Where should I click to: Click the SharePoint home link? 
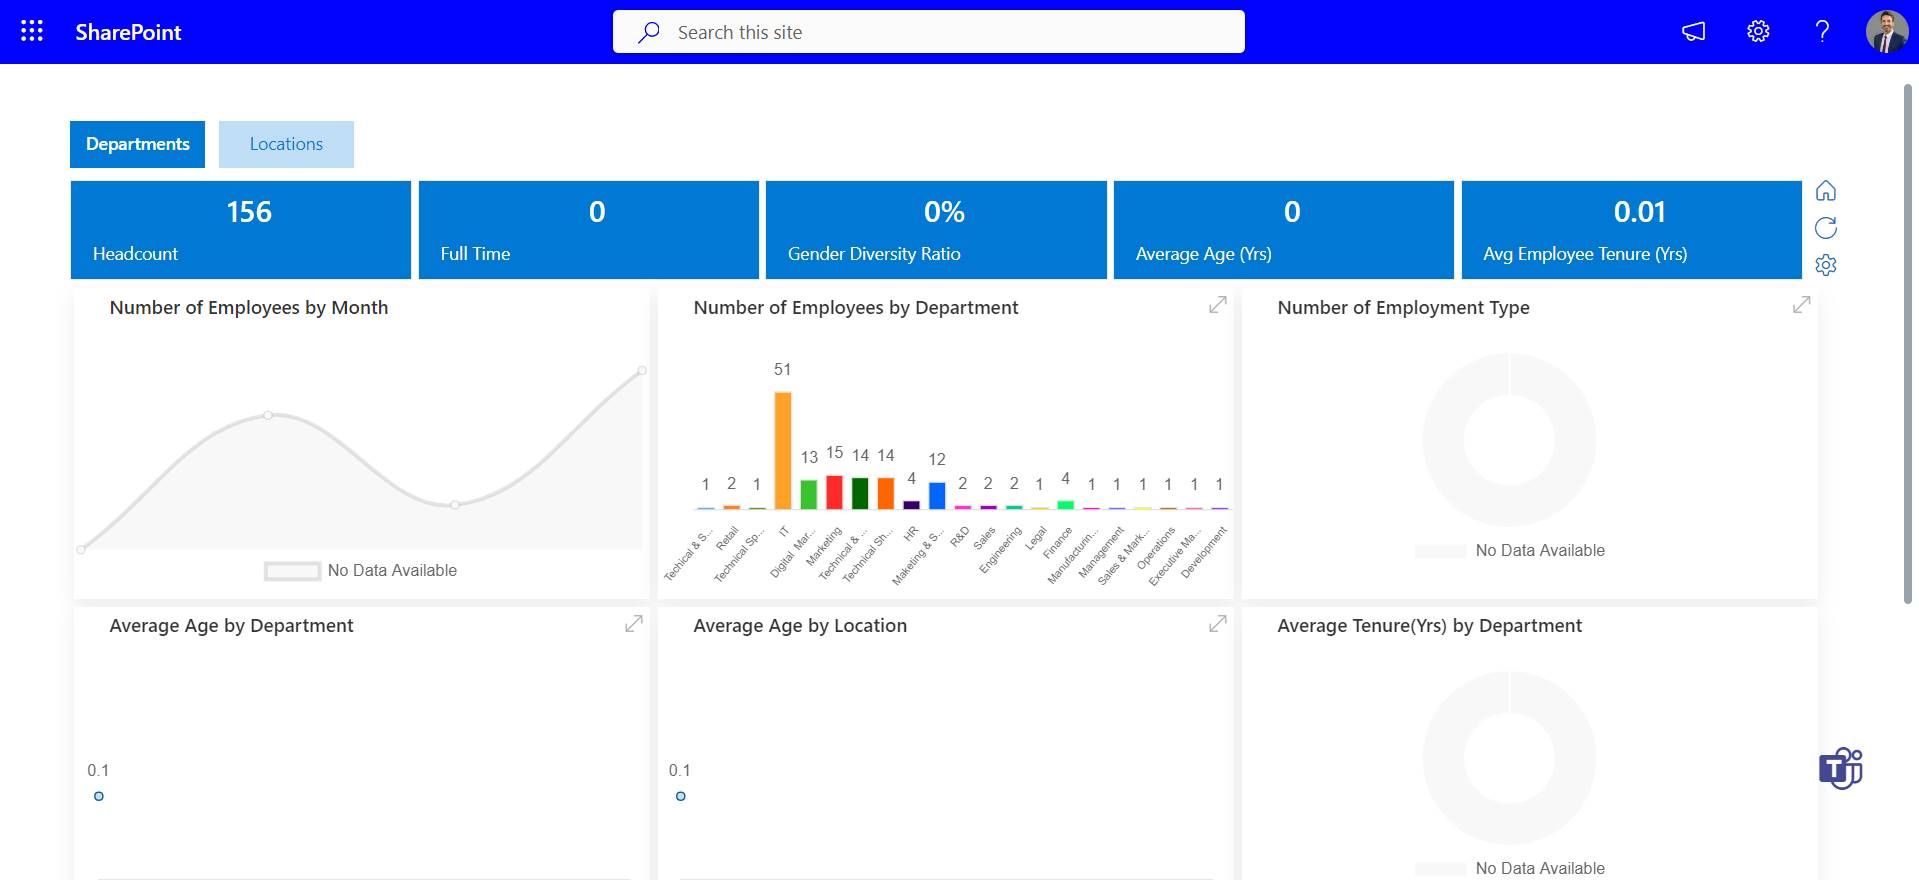128,32
